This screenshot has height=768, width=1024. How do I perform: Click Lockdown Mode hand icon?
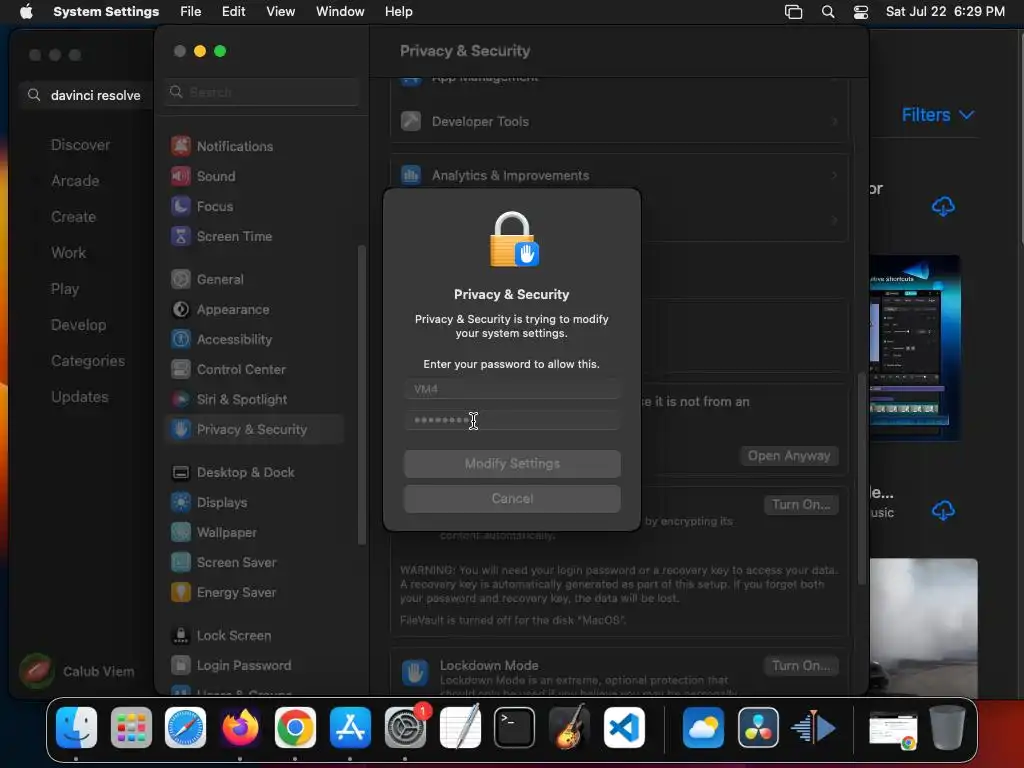415,672
